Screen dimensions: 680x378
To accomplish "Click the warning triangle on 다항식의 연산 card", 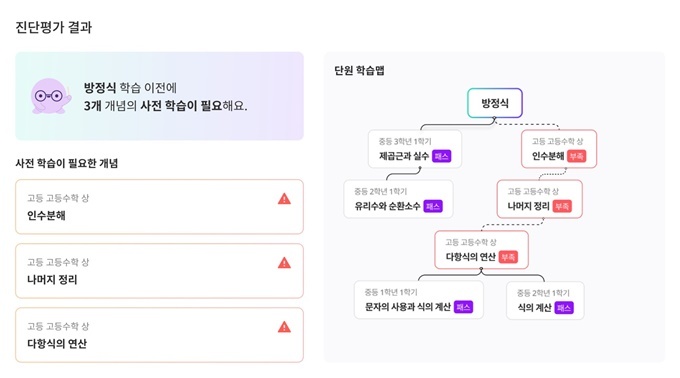I will 284,327.
